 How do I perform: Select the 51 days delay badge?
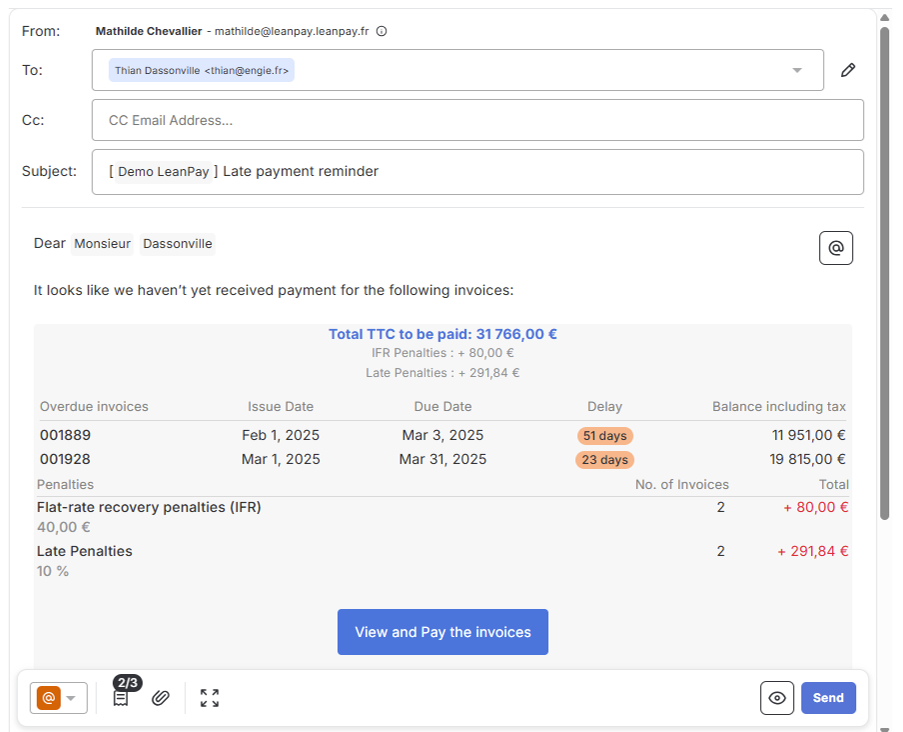[604, 435]
